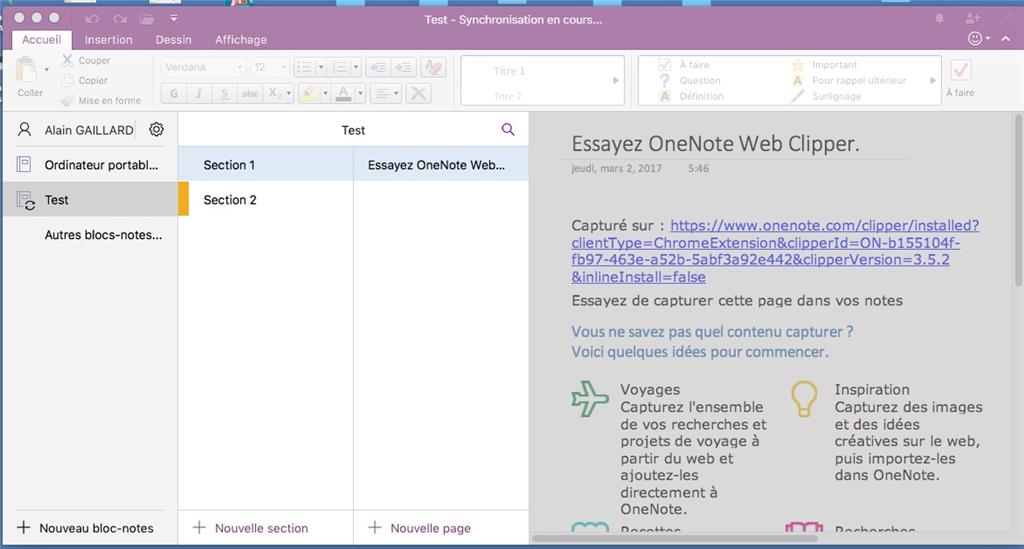Open the numbered list style arrow
Screen dimensions: 1024x549
[356, 67]
